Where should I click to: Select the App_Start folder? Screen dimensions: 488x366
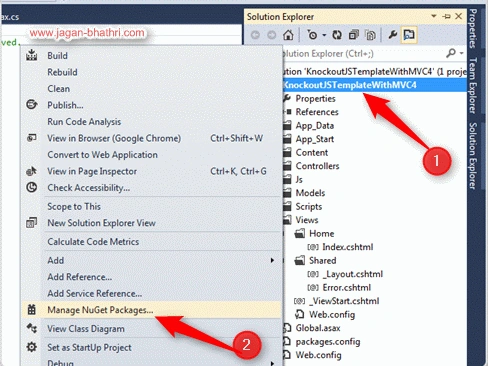coord(315,139)
